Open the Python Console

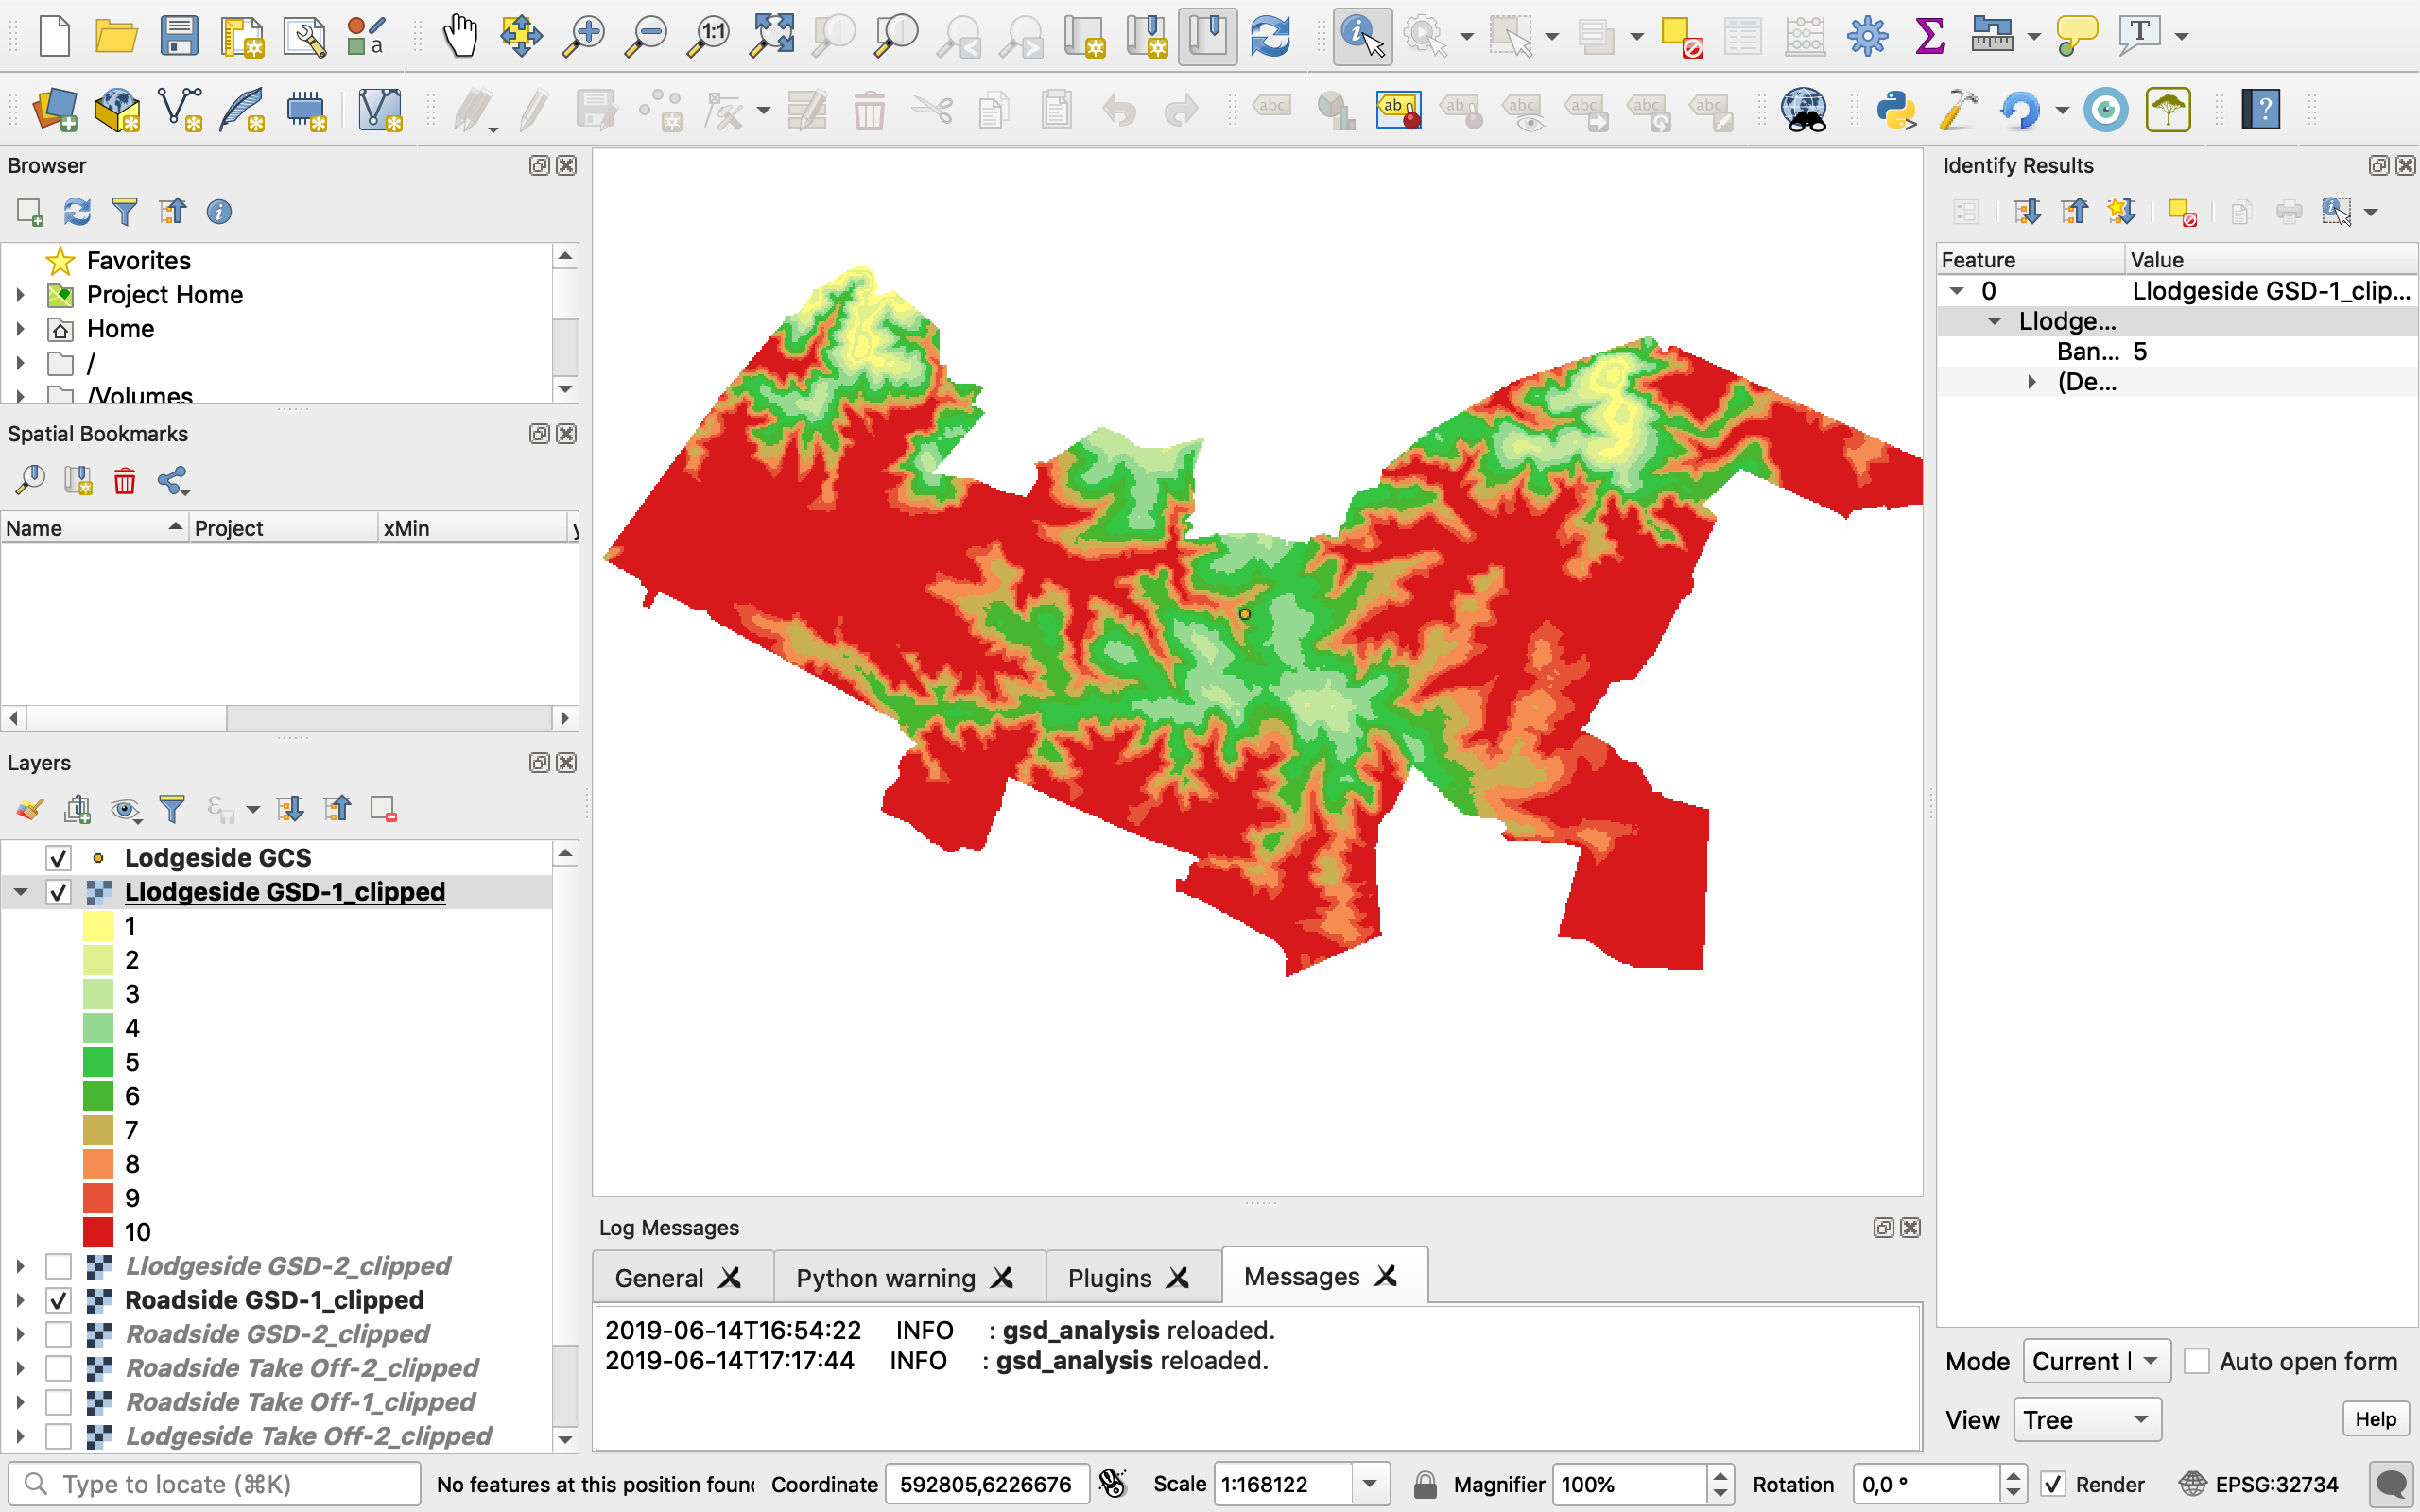tap(1897, 110)
